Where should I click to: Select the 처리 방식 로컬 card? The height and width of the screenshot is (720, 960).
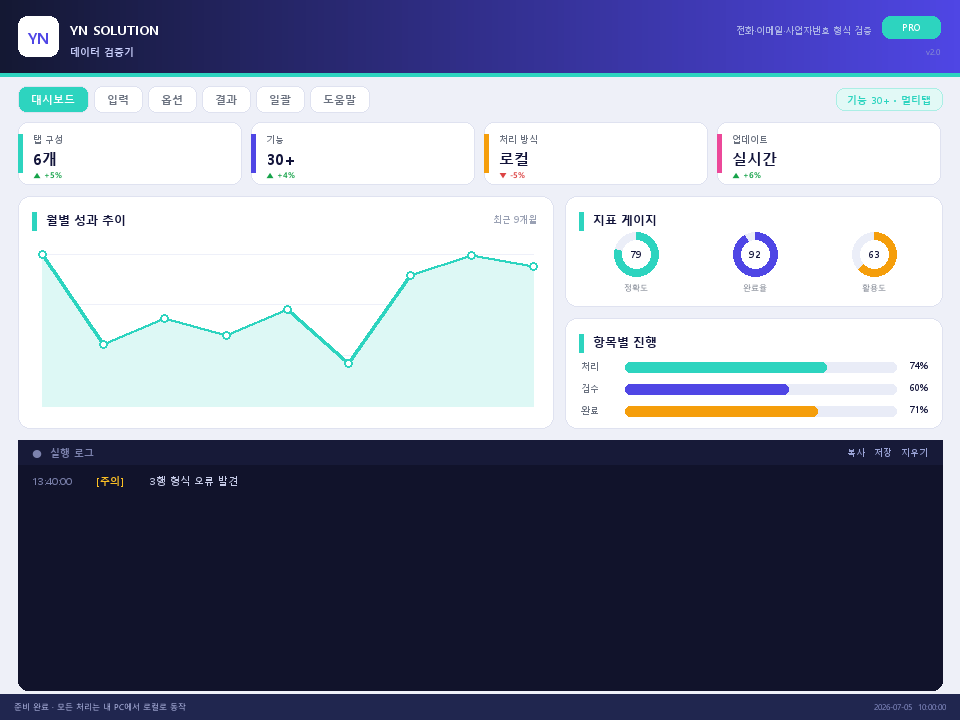coord(596,154)
